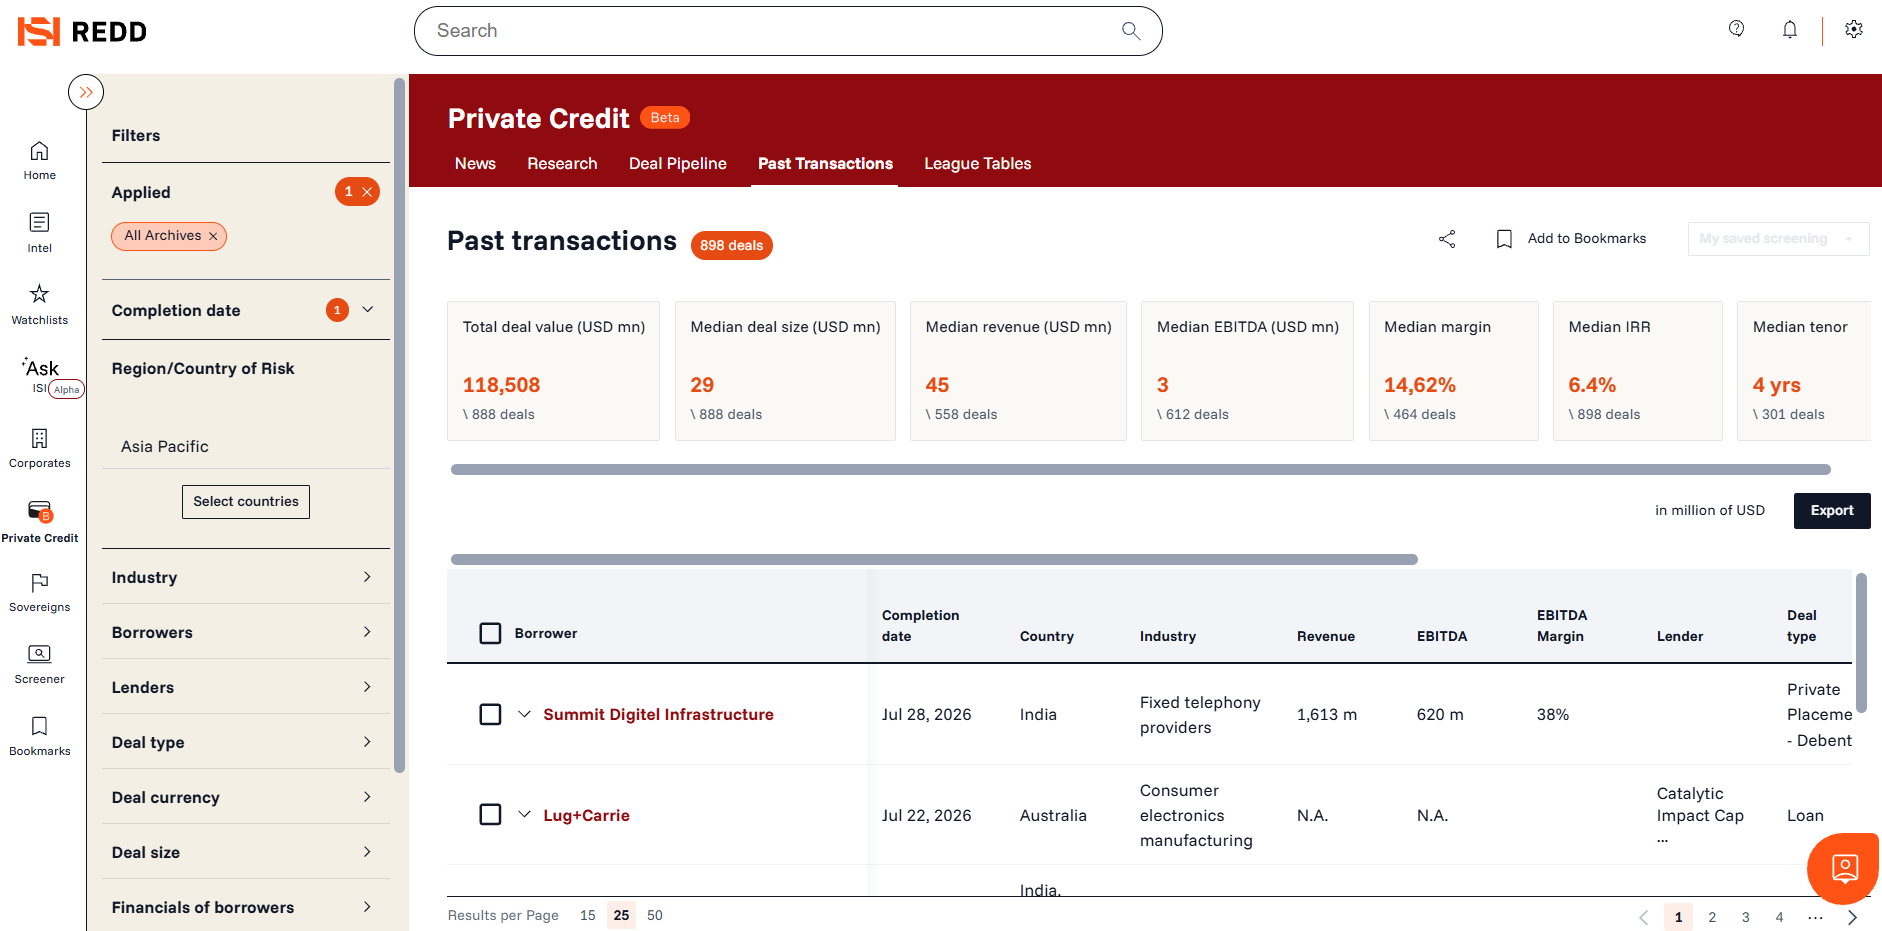Click the Export button
This screenshot has height=931, width=1882.
pos(1832,511)
